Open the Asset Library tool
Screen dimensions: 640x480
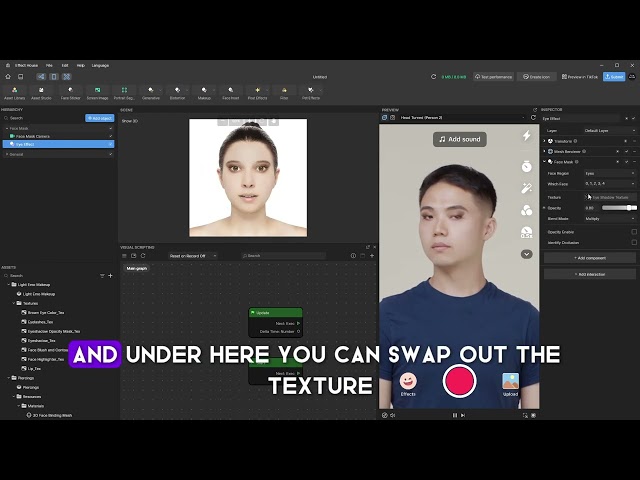coord(14,93)
